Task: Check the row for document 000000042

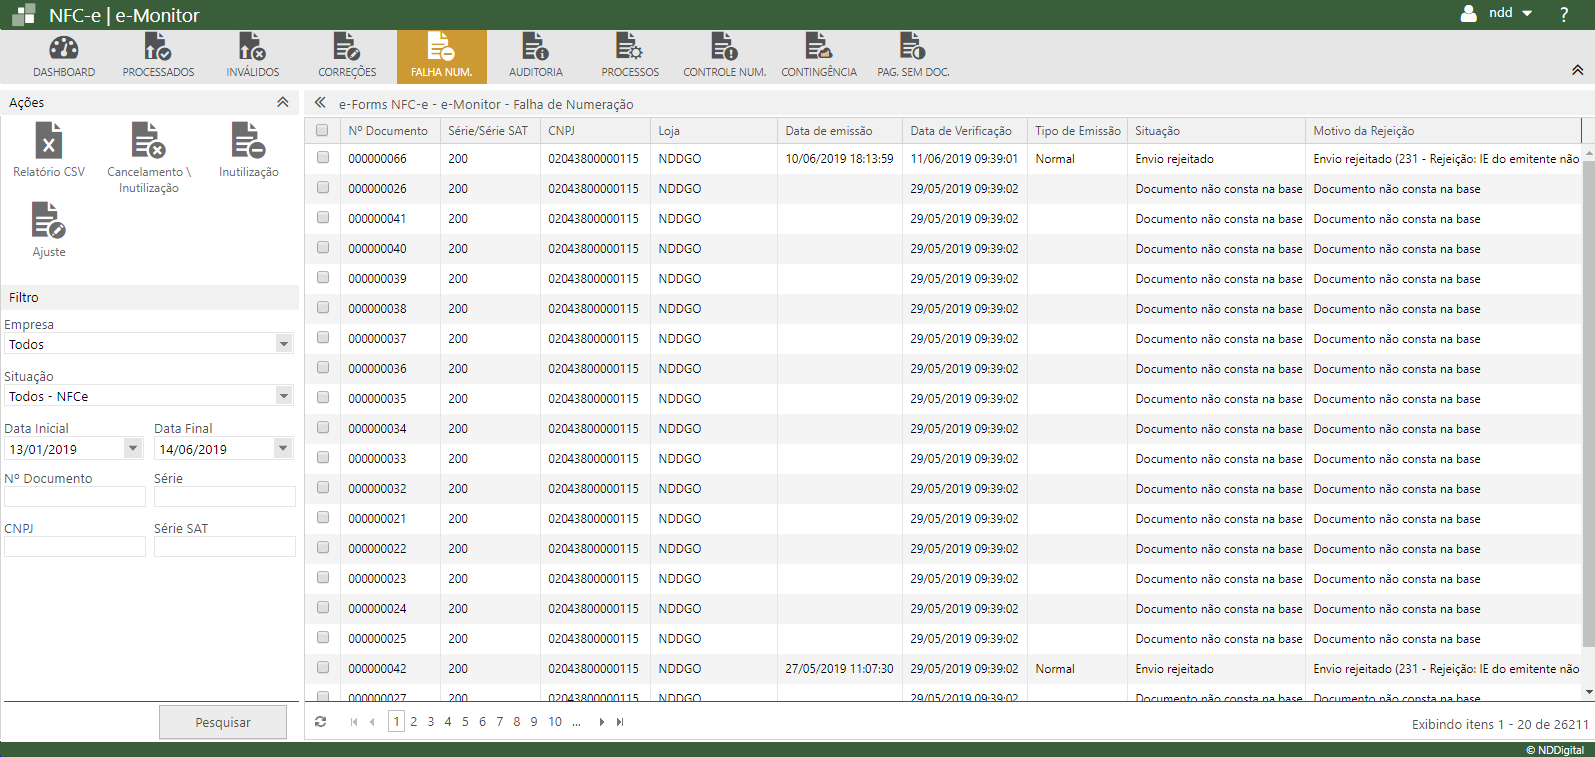Action: click(323, 668)
